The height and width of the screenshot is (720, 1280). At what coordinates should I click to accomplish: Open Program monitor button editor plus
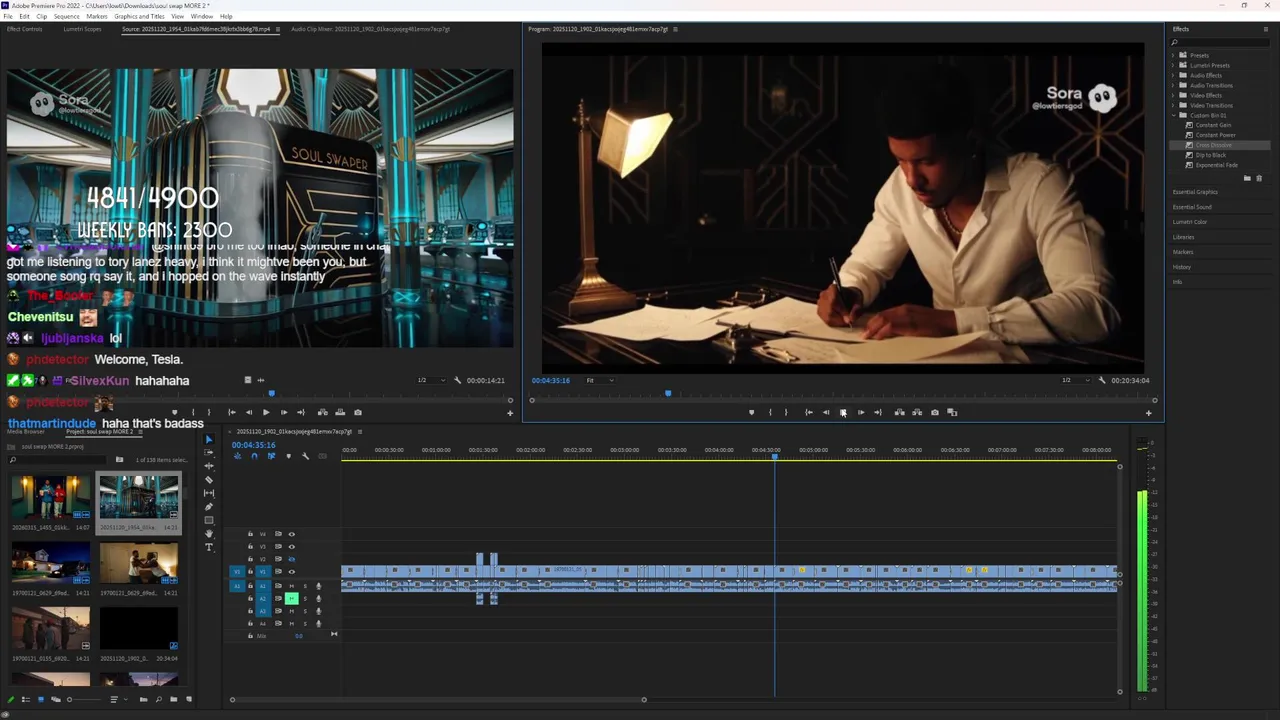[1148, 412]
